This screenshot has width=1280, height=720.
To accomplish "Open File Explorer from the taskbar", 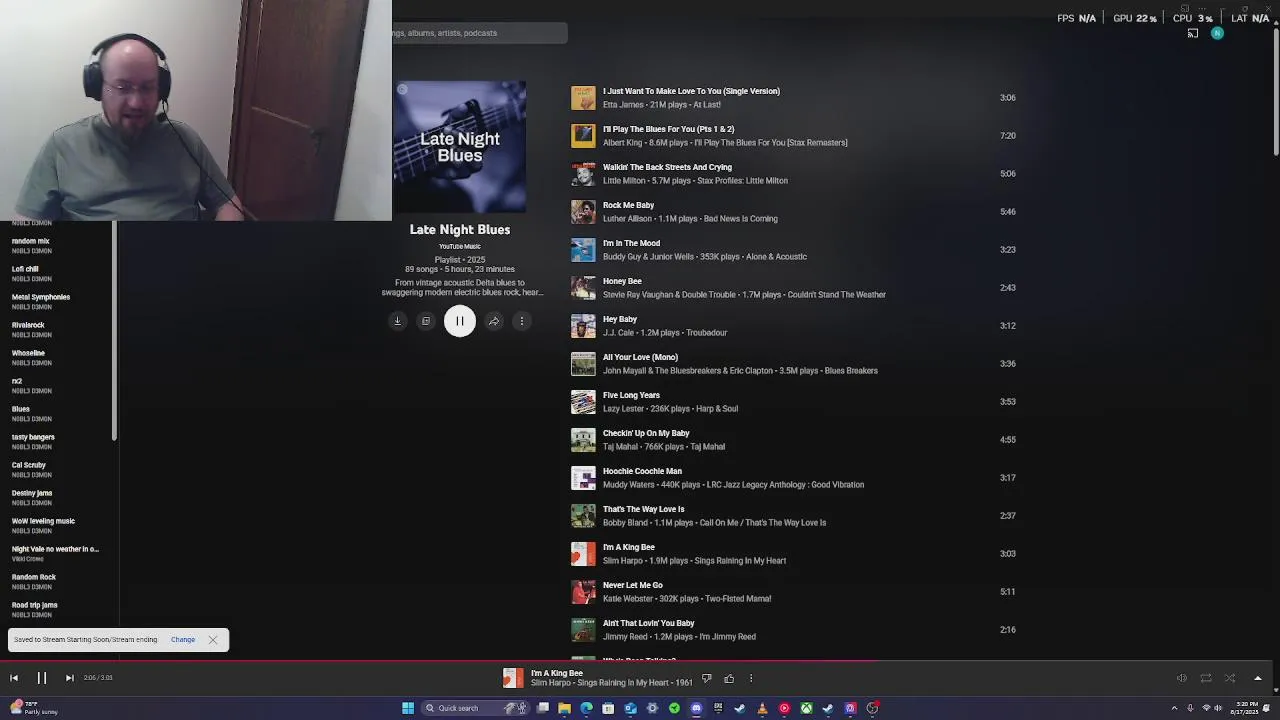I will (x=564, y=708).
